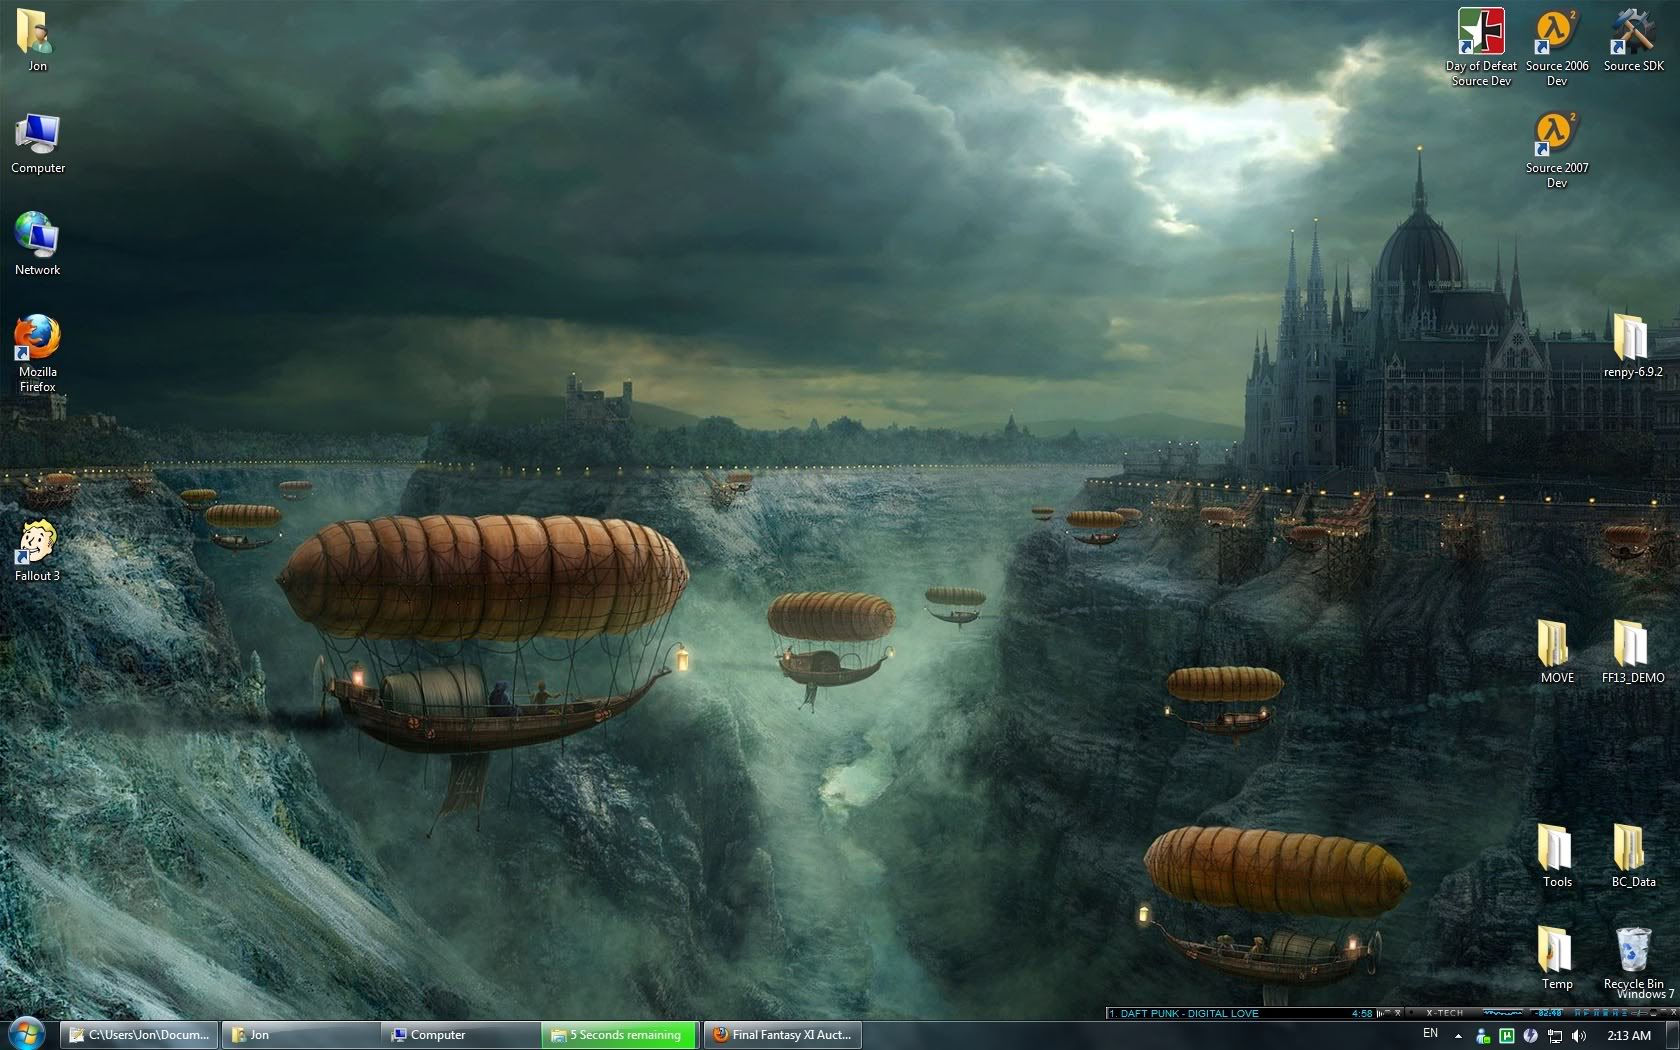Launch Fallout 3 from the desktop
Viewport: 1680px width, 1050px height.
pos(37,544)
